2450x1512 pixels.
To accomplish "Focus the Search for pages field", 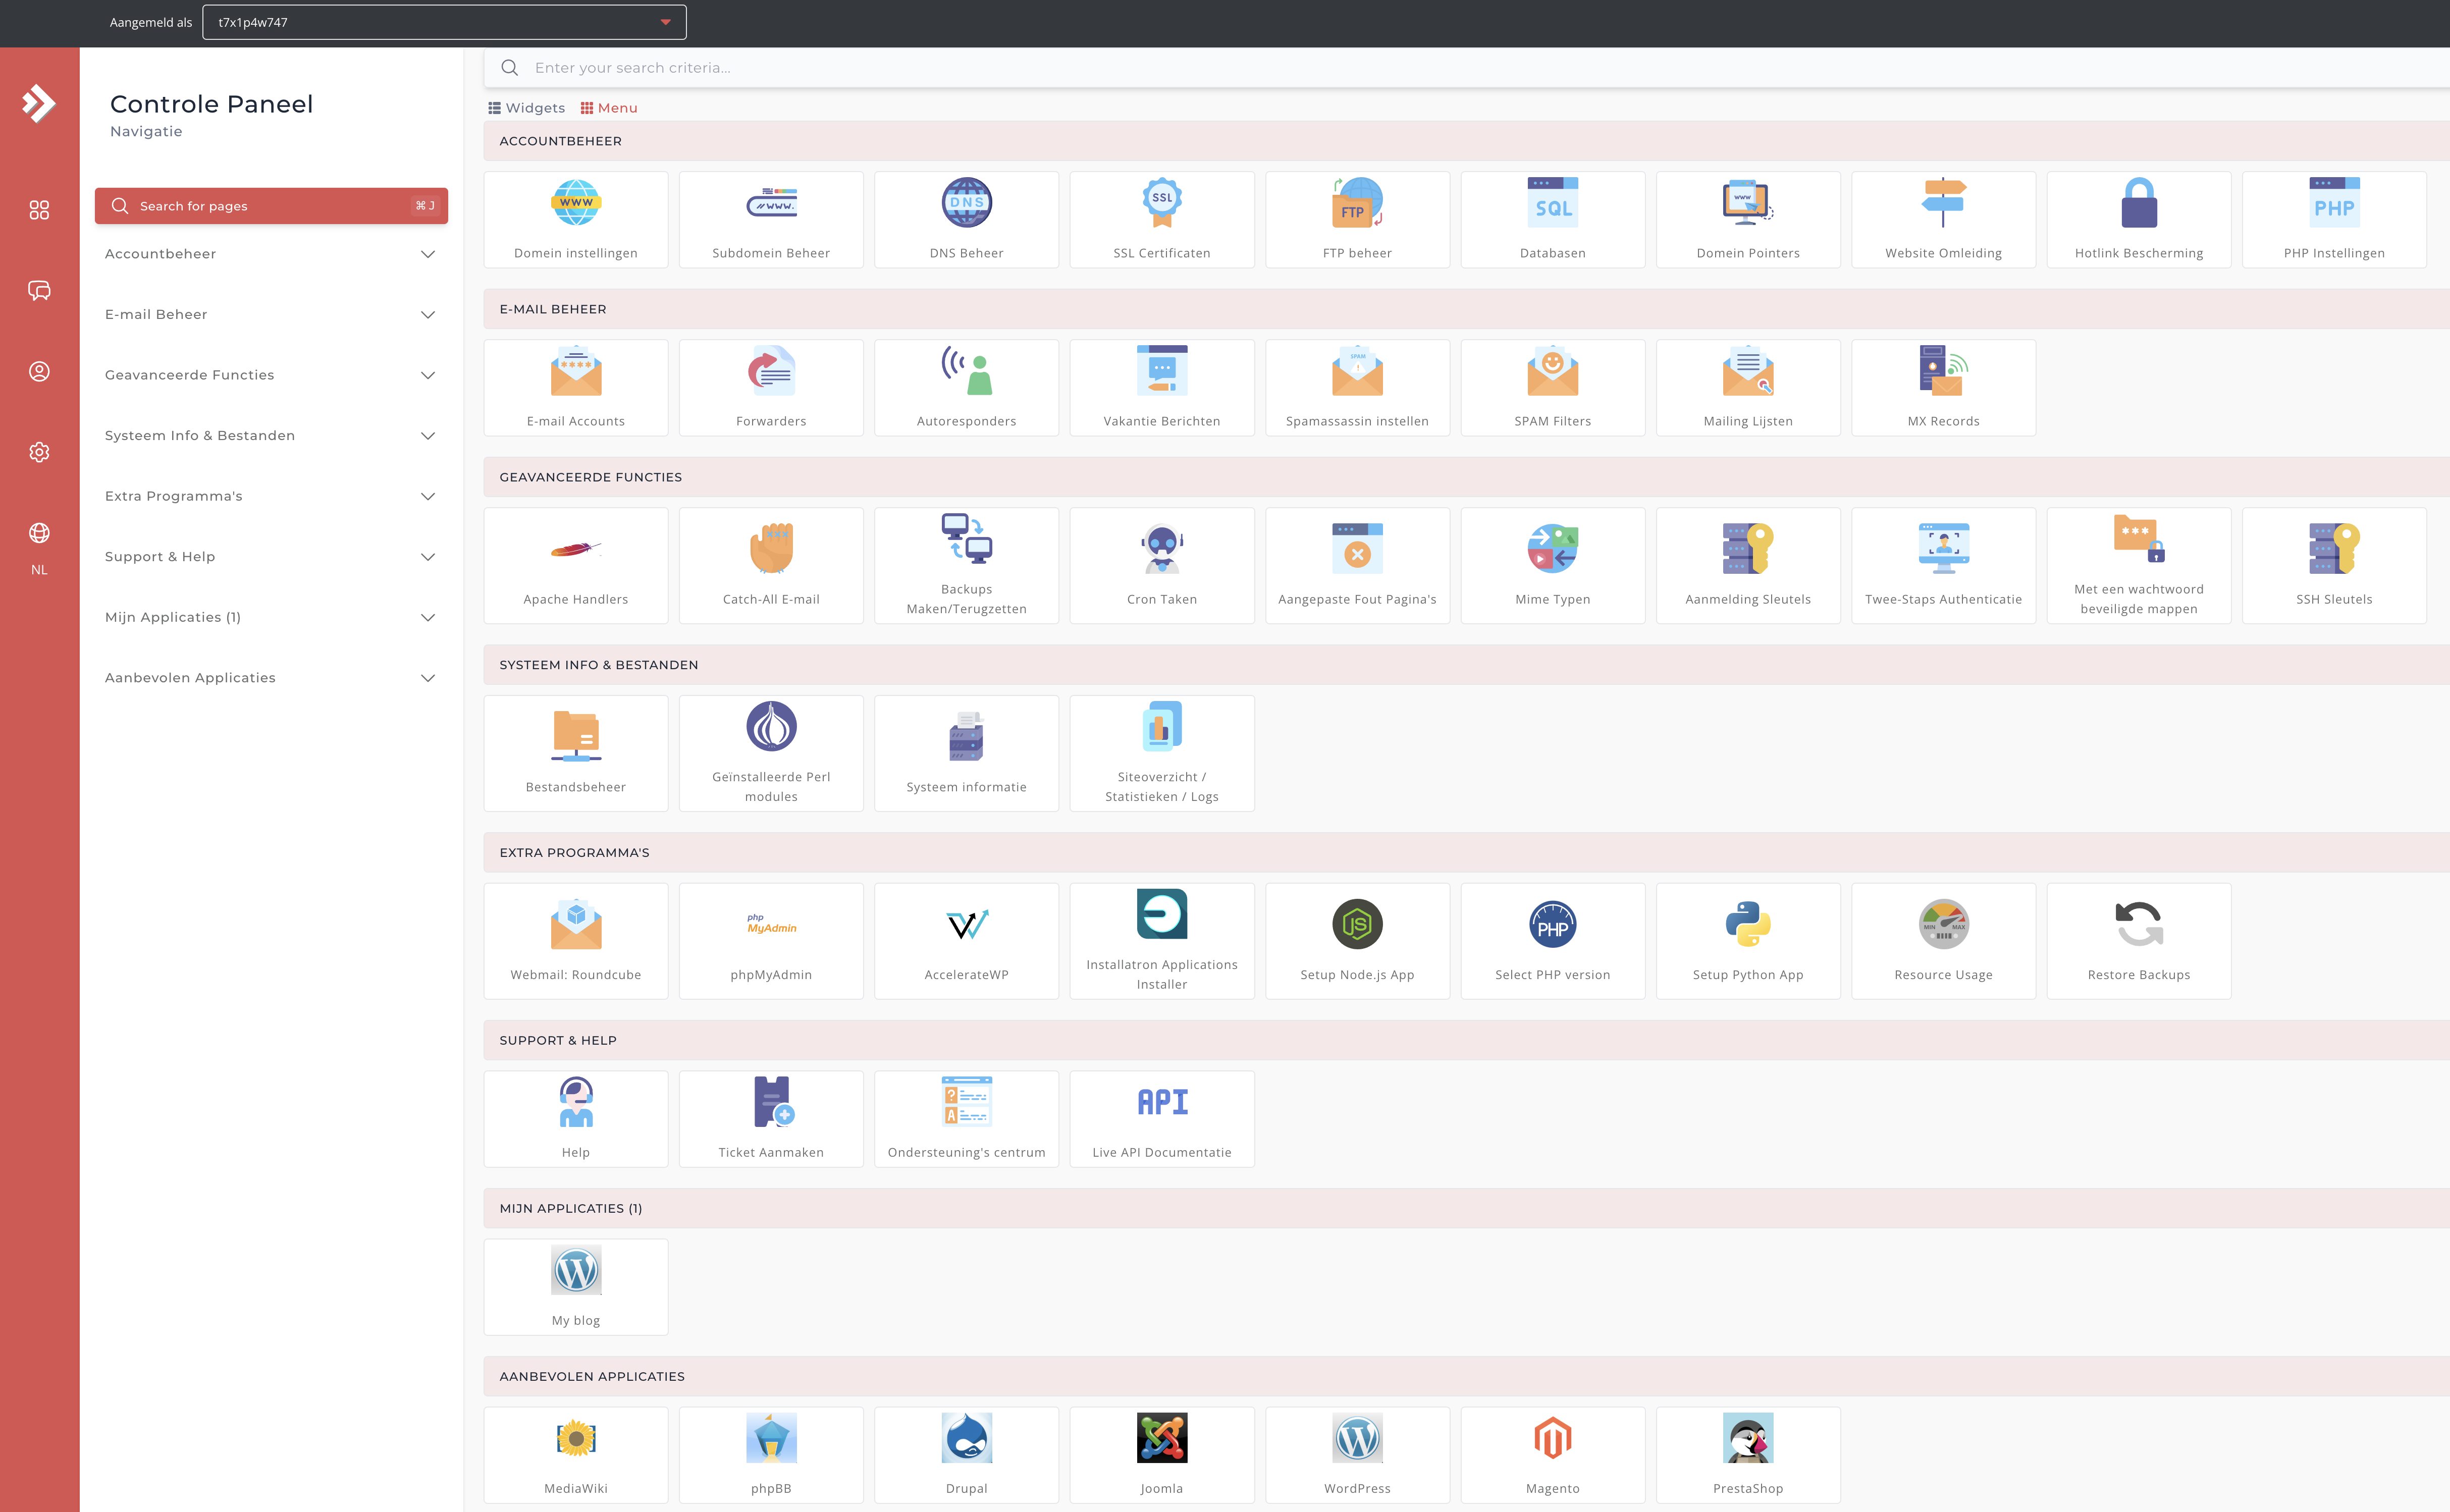I will 270,206.
